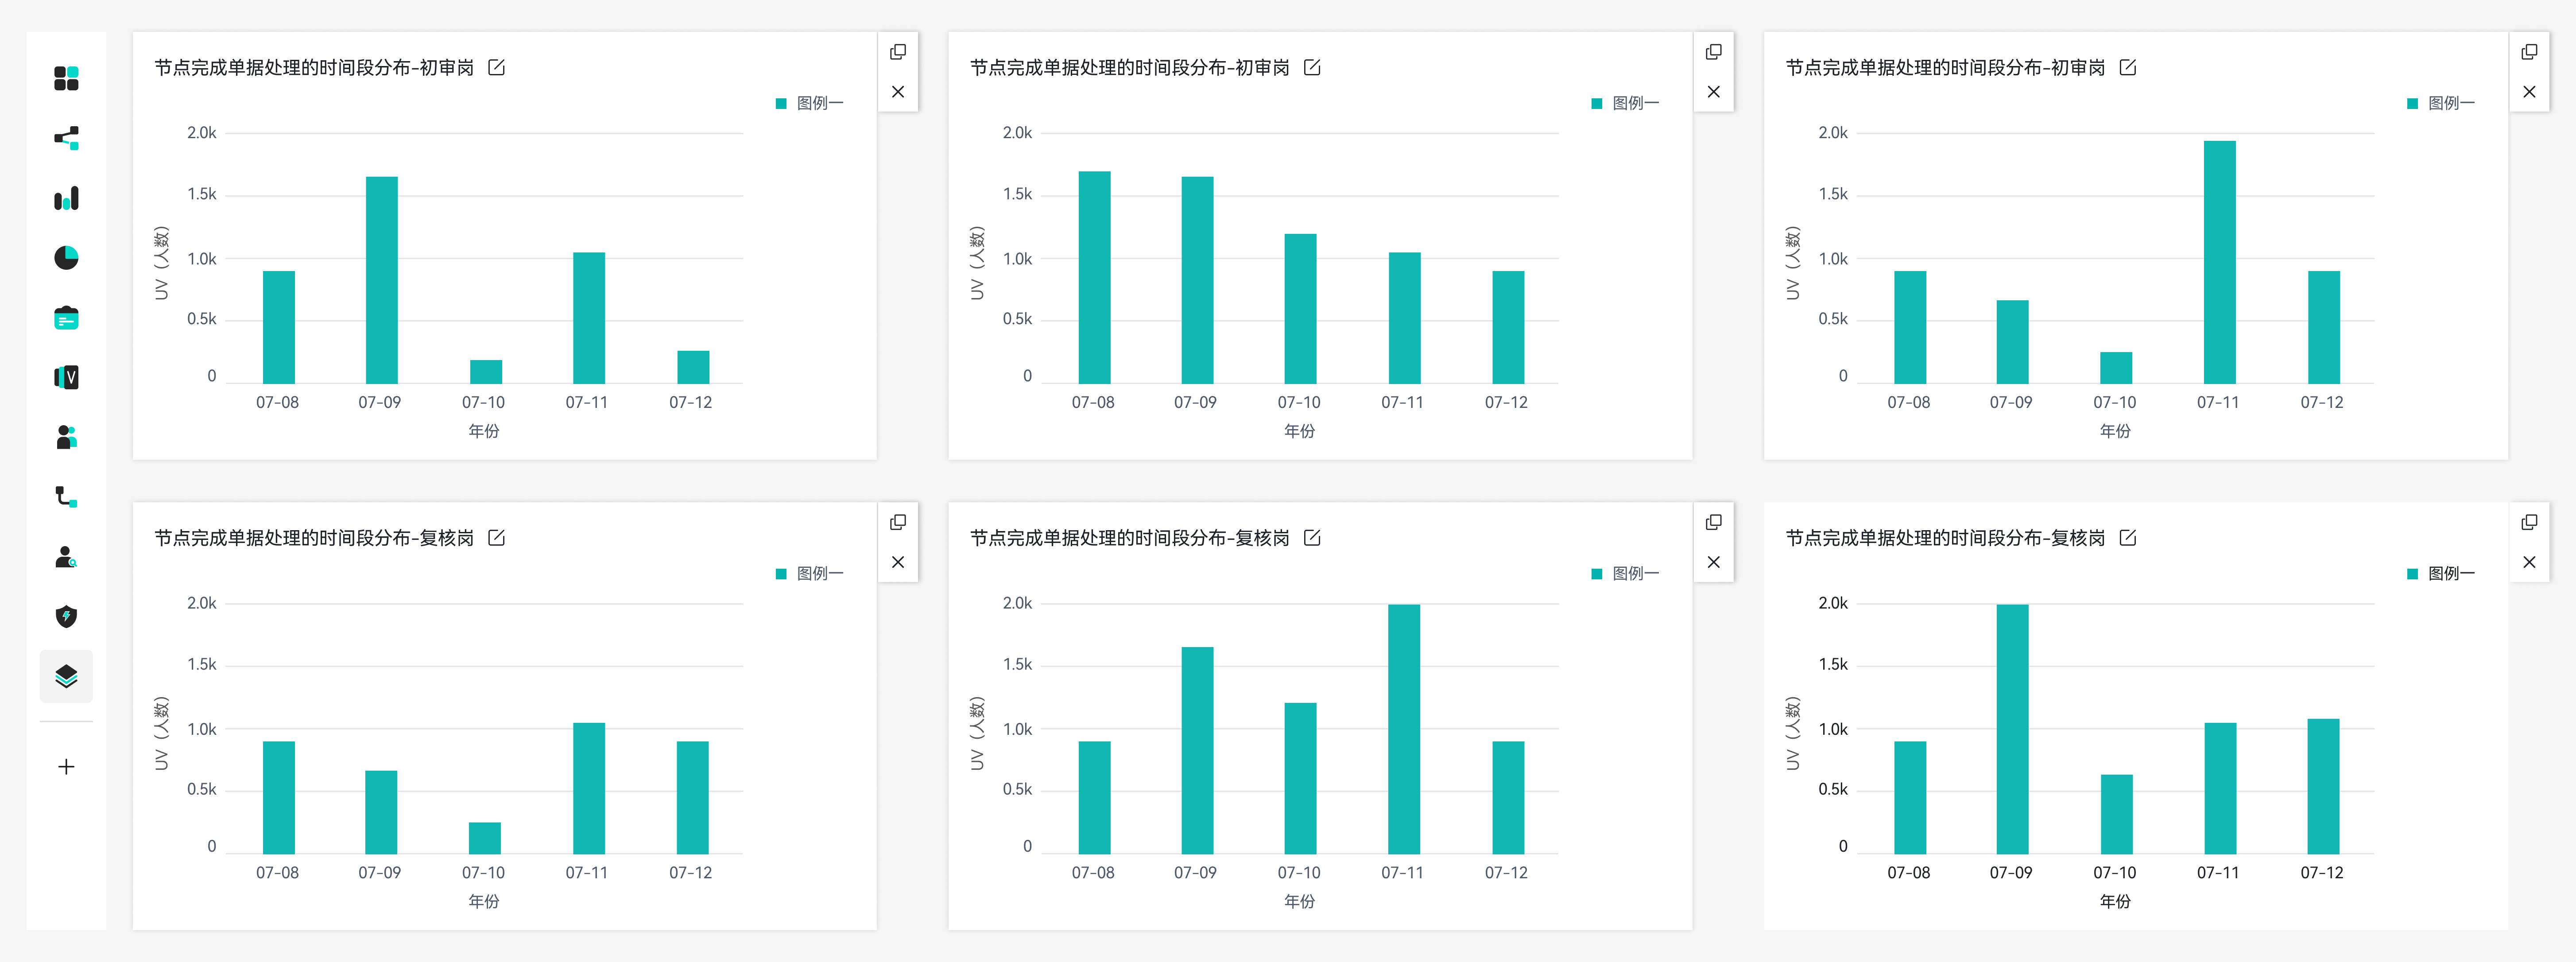The width and height of the screenshot is (2576, 962).
Task: Toggle 图例一 legend in top-right chart
Action: [x=2450, y=103]
